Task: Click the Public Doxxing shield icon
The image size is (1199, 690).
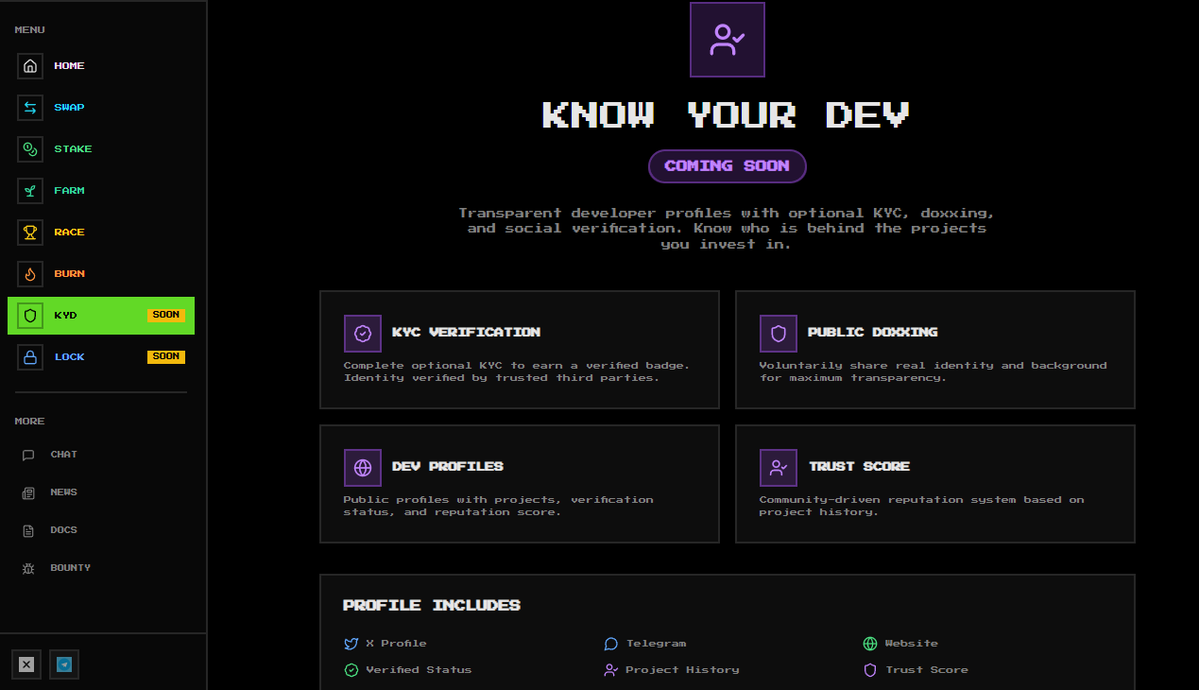Action: pos(778,334)
